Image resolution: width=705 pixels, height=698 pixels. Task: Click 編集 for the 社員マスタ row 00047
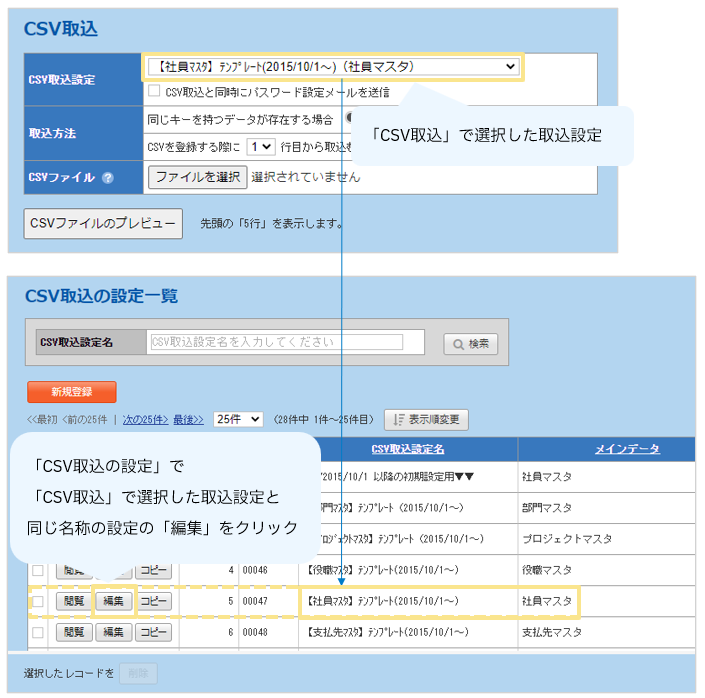point(112,602)
